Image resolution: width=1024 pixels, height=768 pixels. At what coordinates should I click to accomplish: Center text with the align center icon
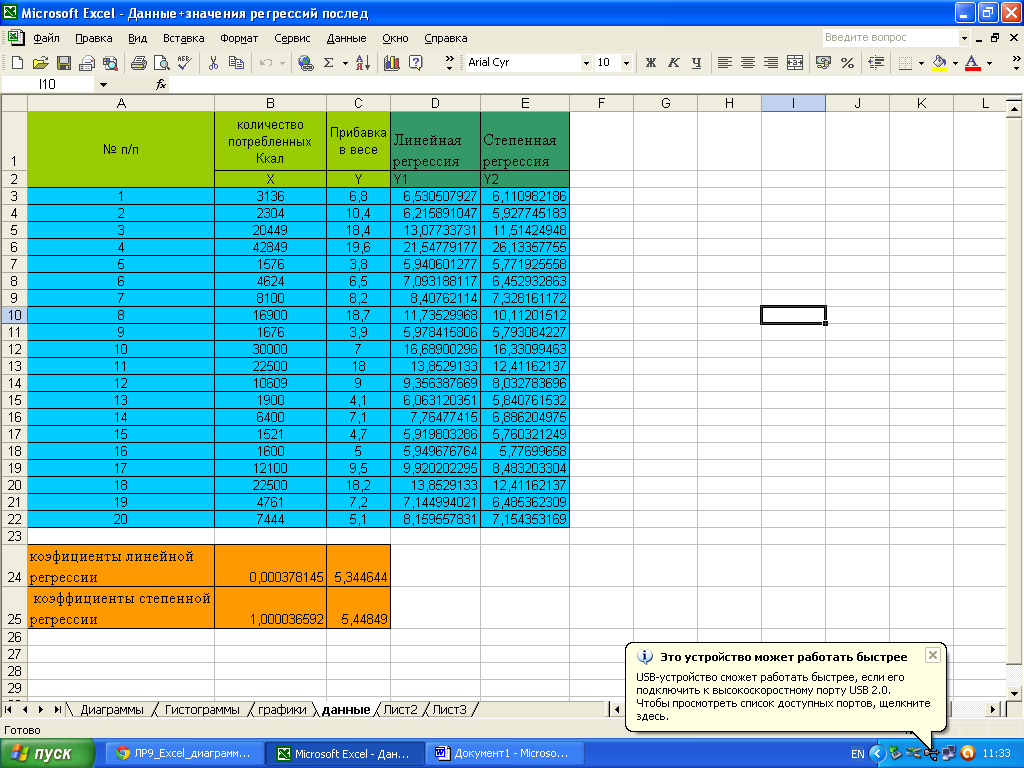coord(748,63)
